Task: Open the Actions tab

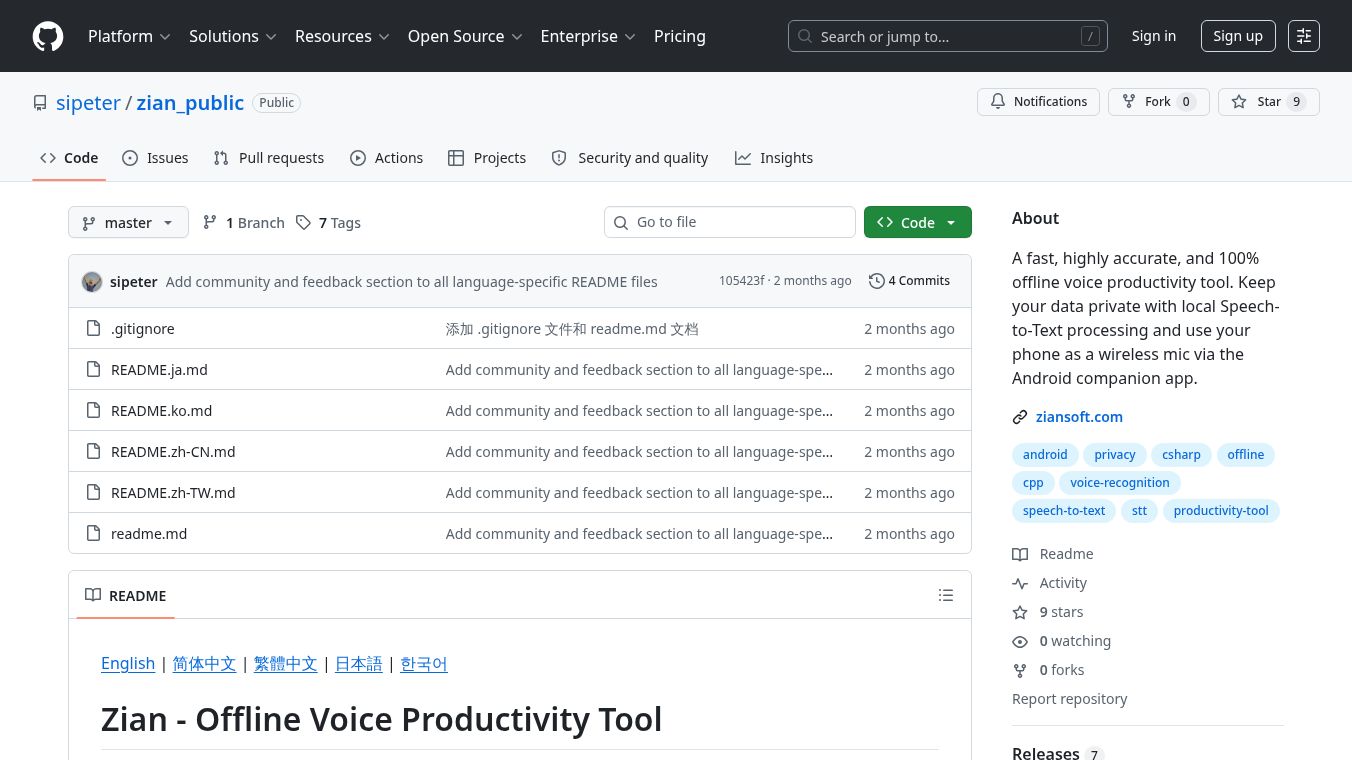Action: click(x=387, y=158)
